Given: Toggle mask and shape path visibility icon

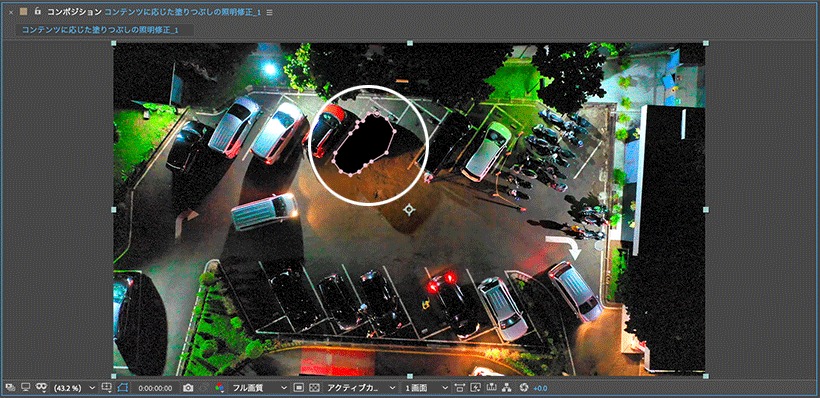Looking at the screenshot, I should 123,388.
